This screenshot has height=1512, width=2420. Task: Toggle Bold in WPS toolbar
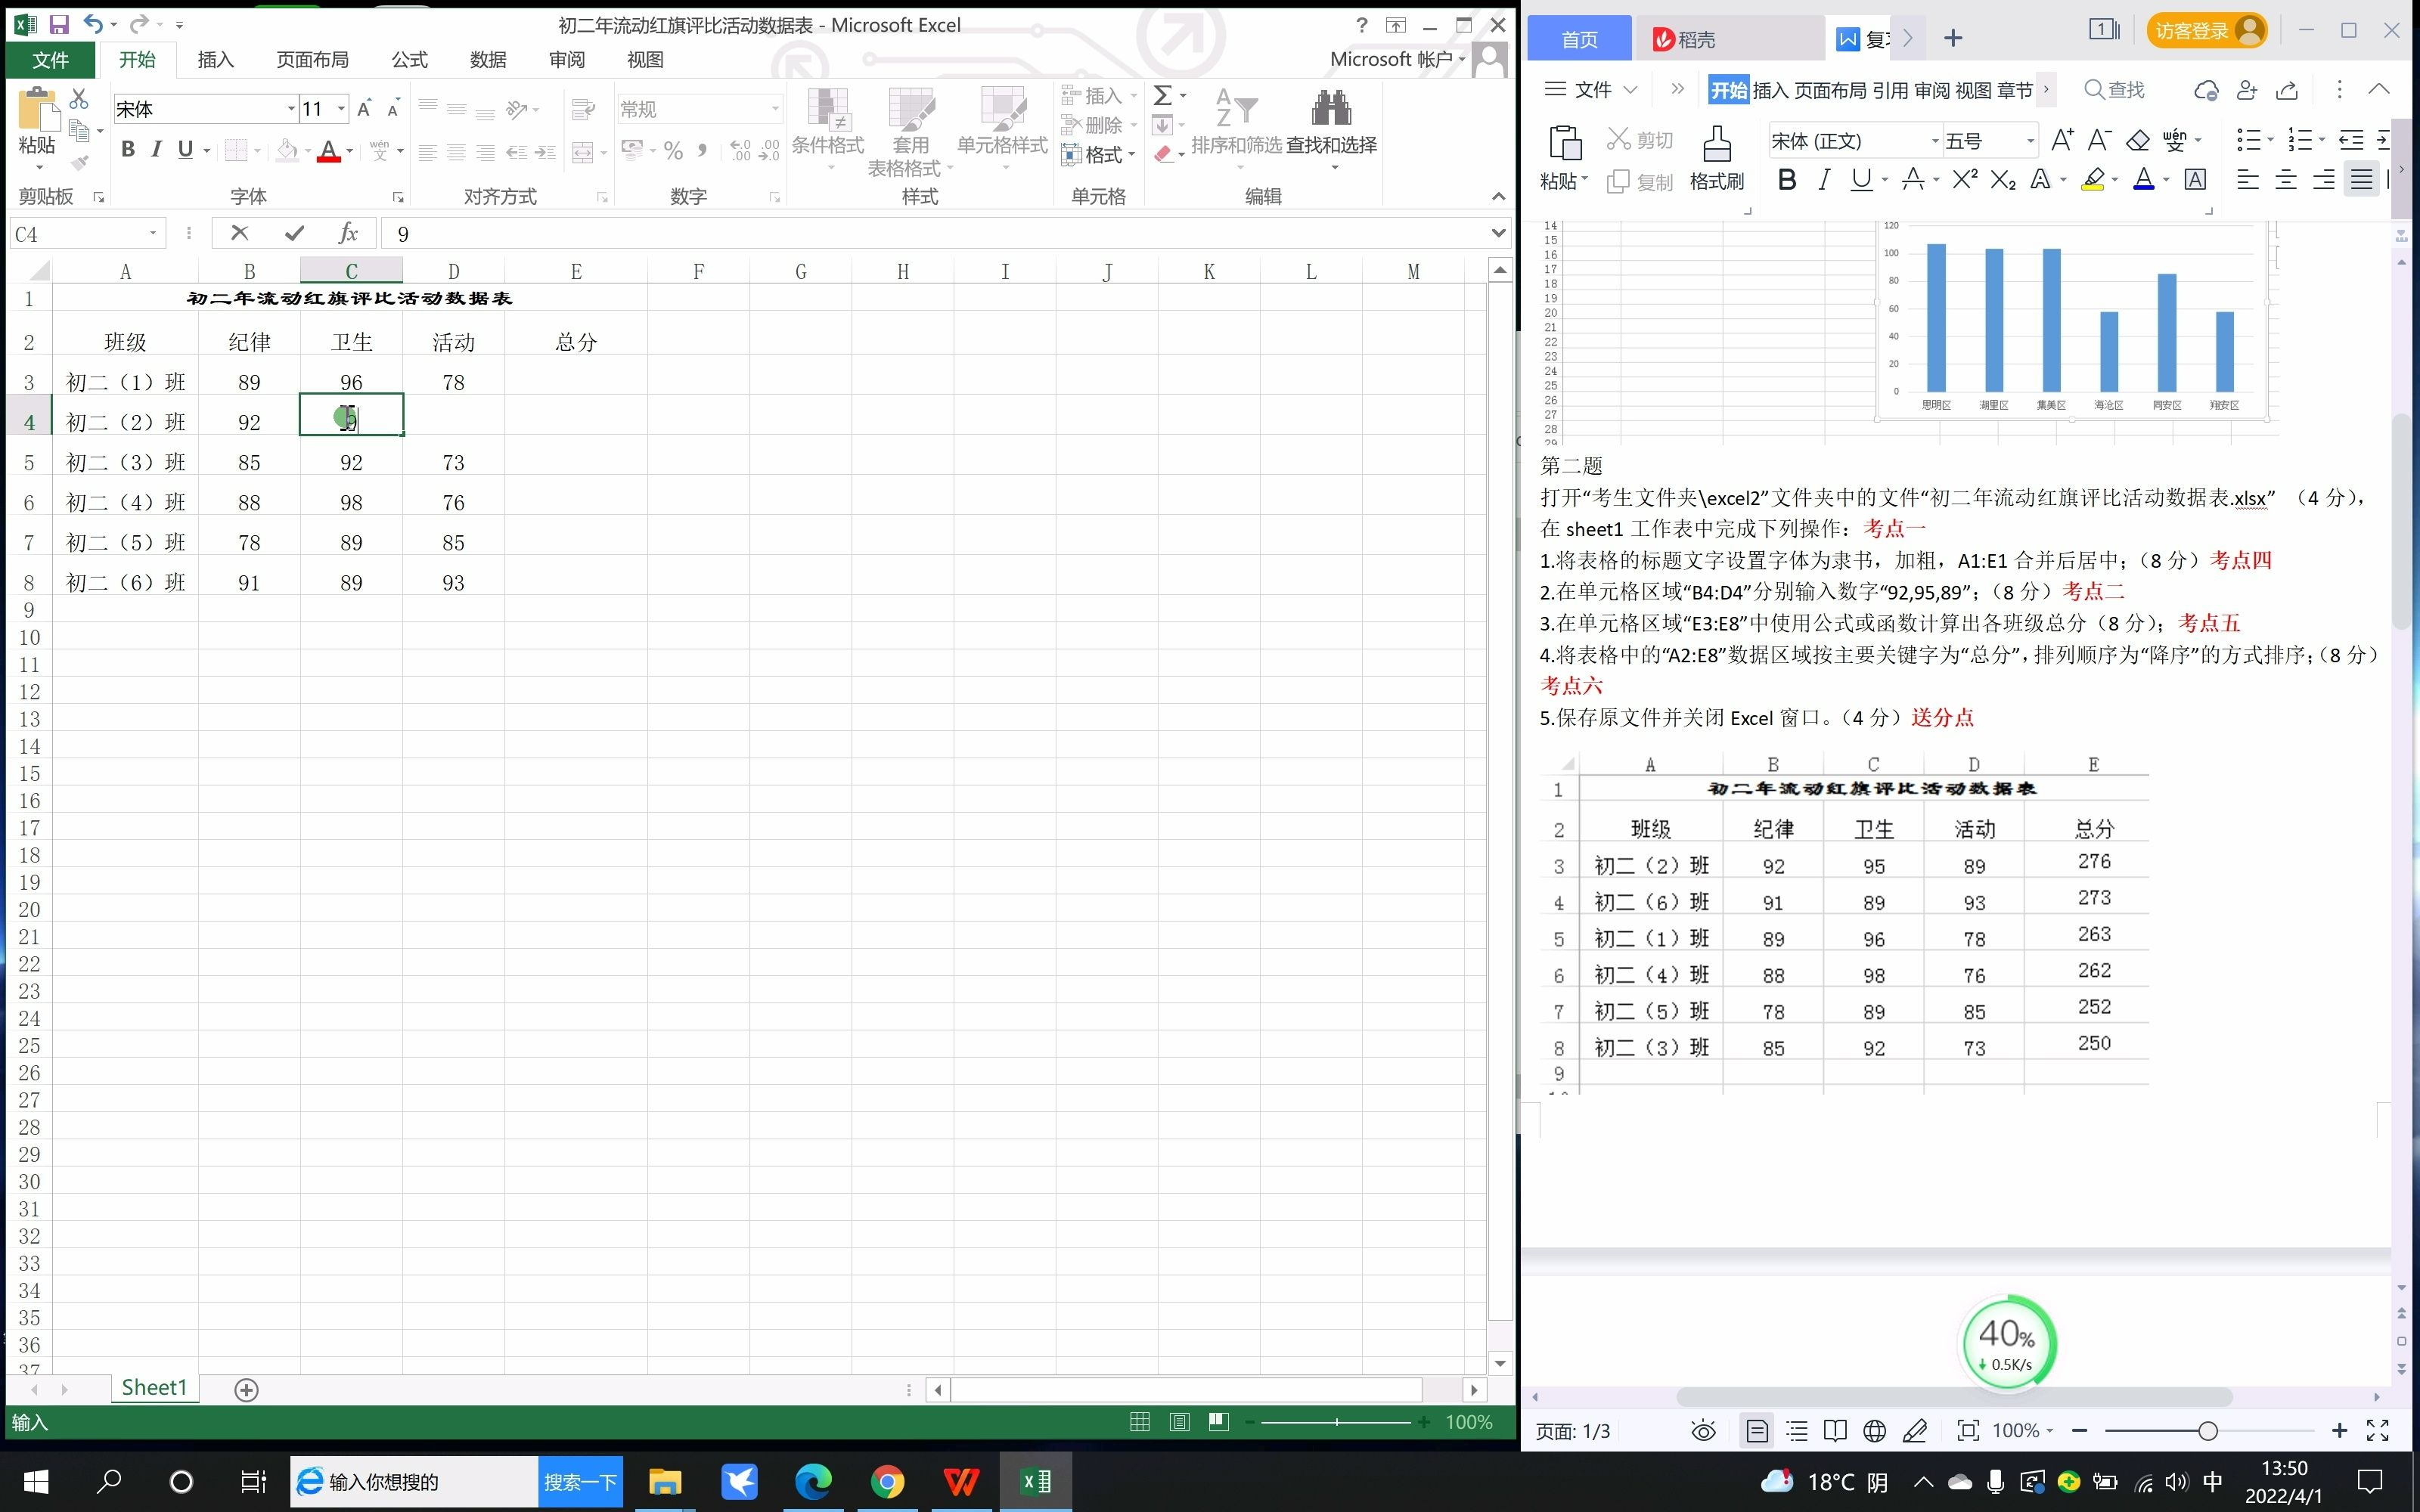tap(1787, 179)
